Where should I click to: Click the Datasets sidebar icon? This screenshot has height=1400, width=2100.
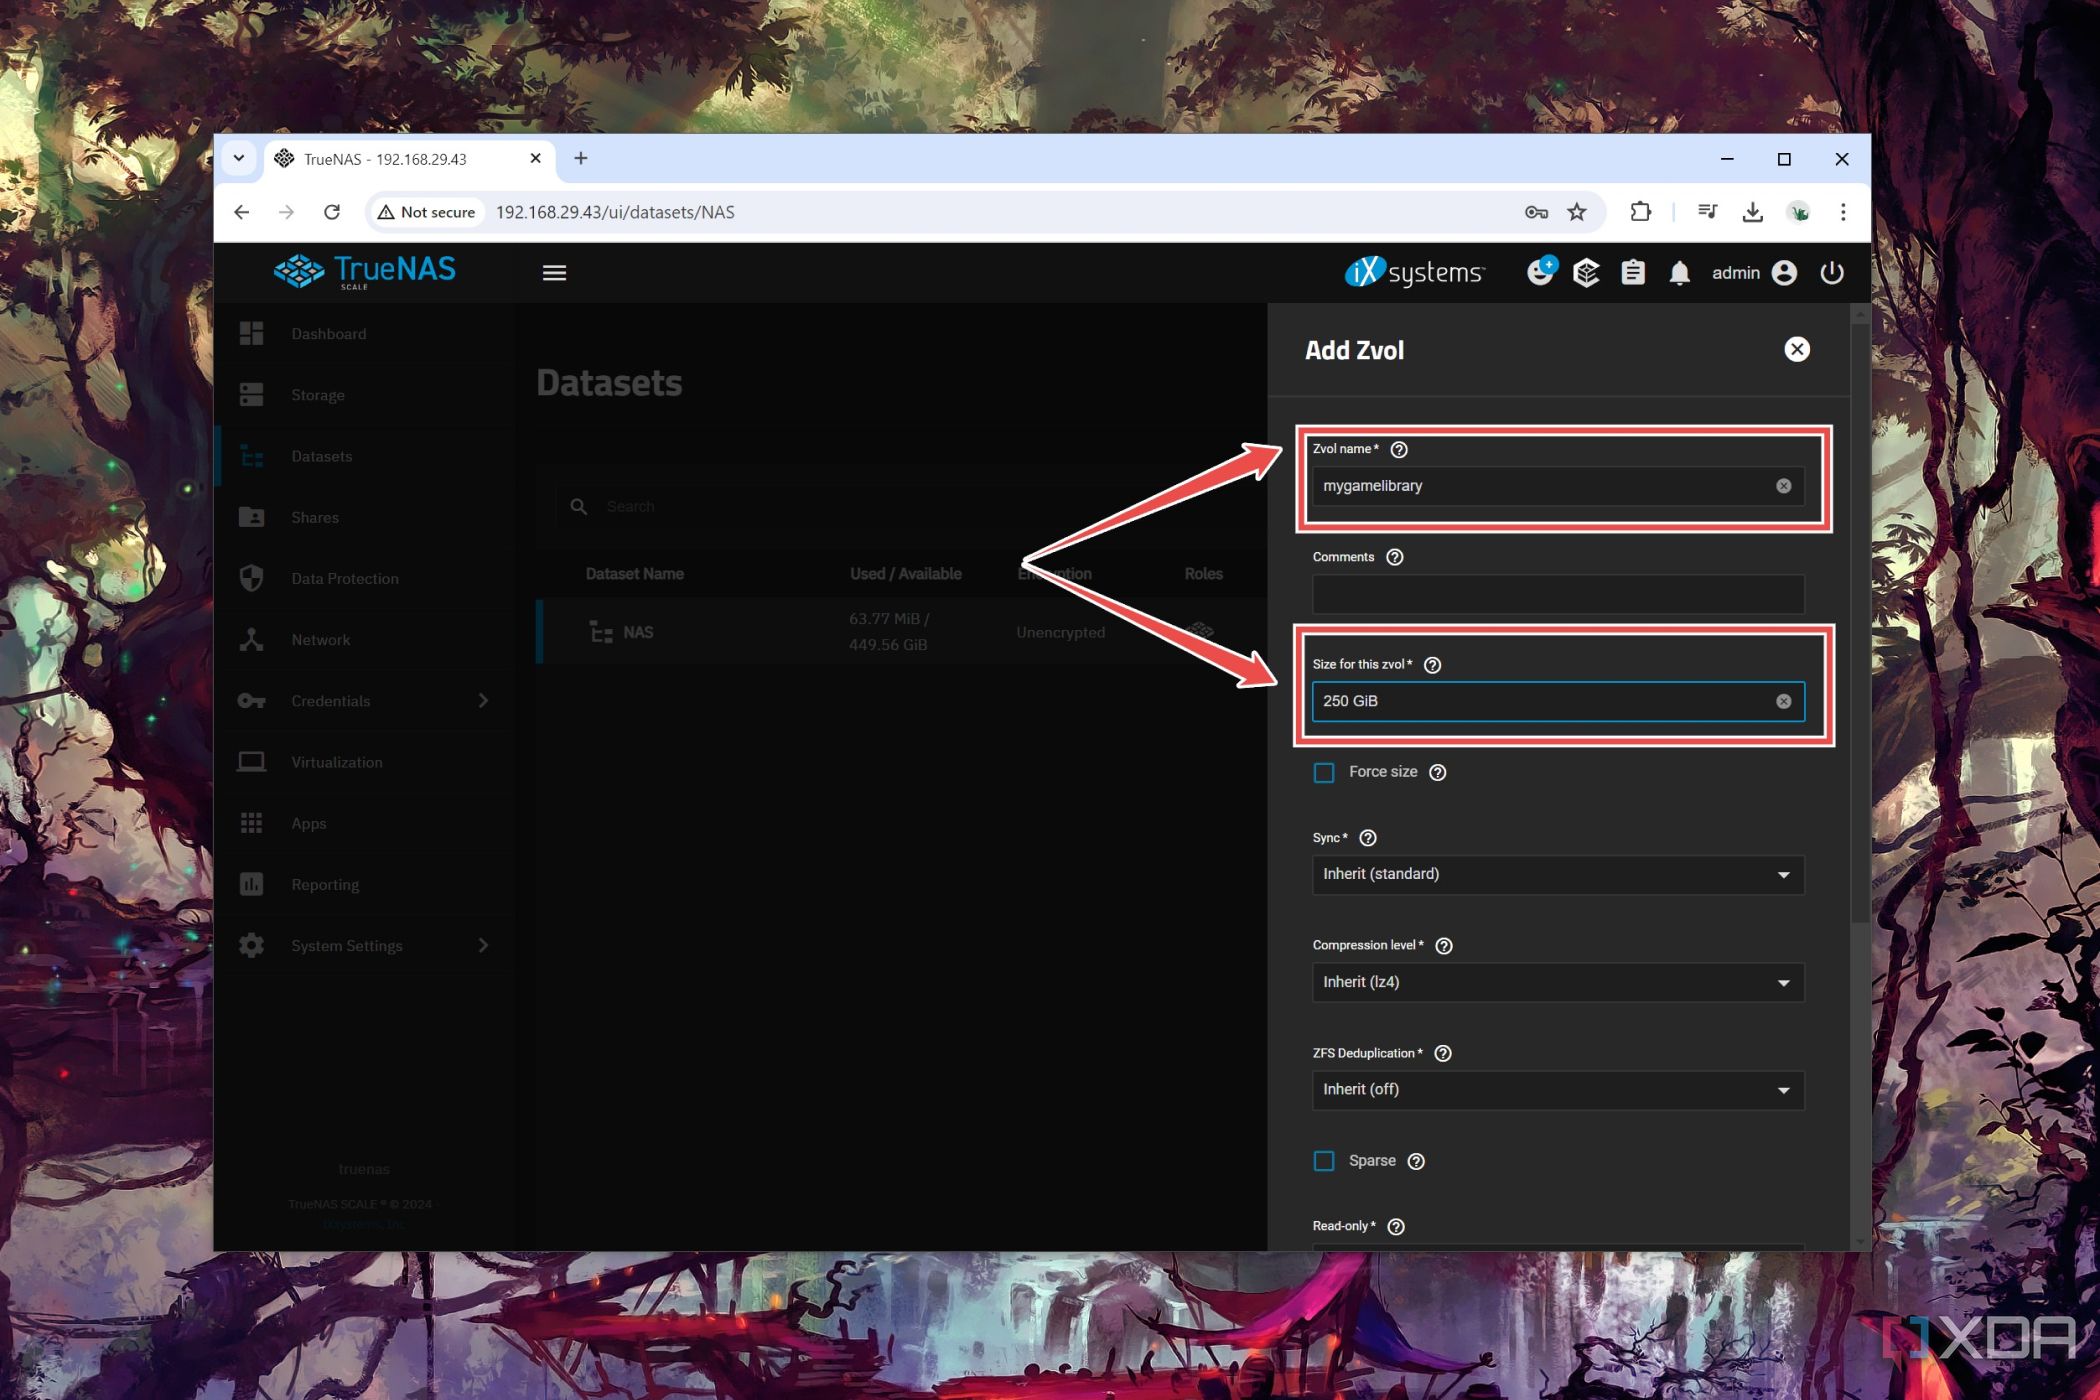tap(256, 455)
